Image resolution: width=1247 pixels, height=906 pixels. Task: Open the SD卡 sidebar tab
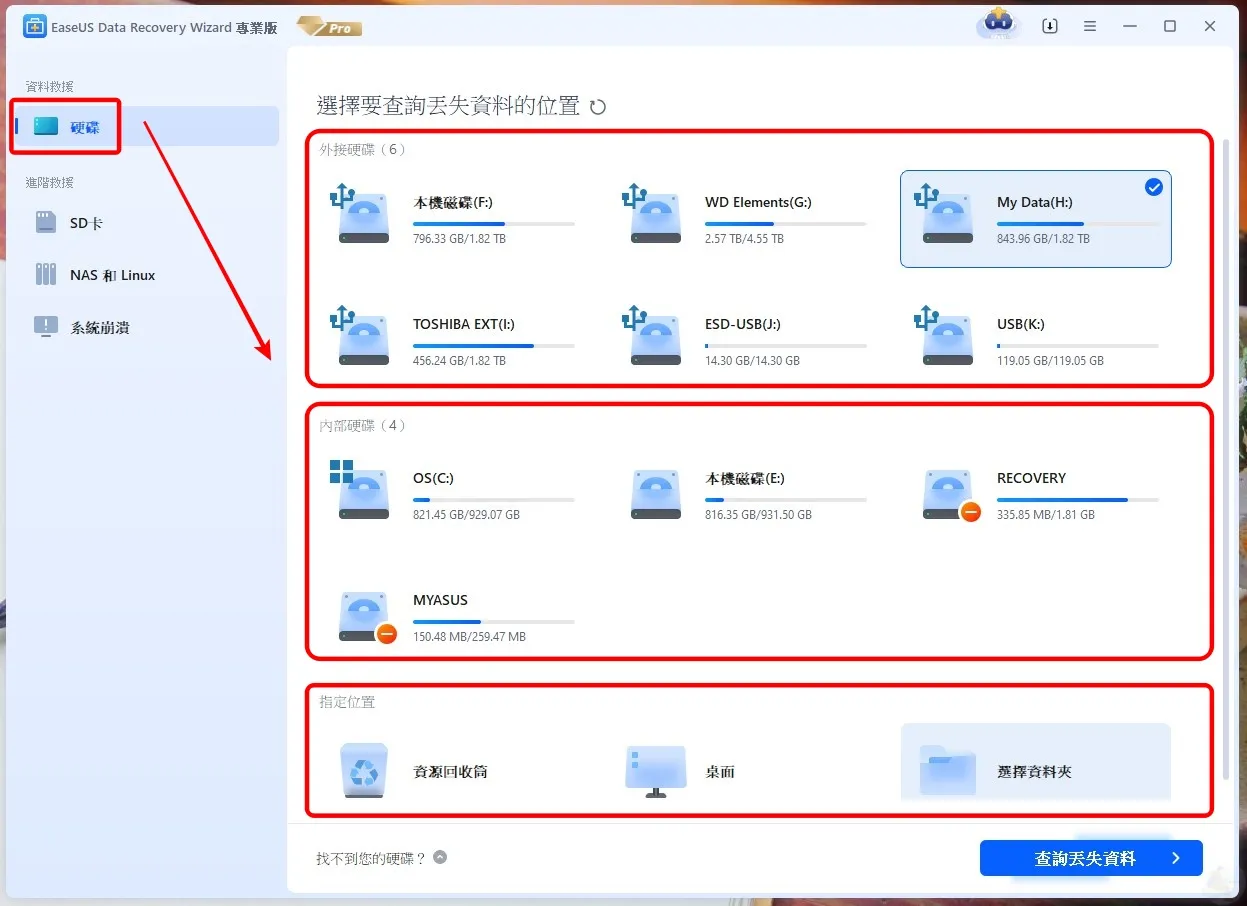click(x=147, y=223)
